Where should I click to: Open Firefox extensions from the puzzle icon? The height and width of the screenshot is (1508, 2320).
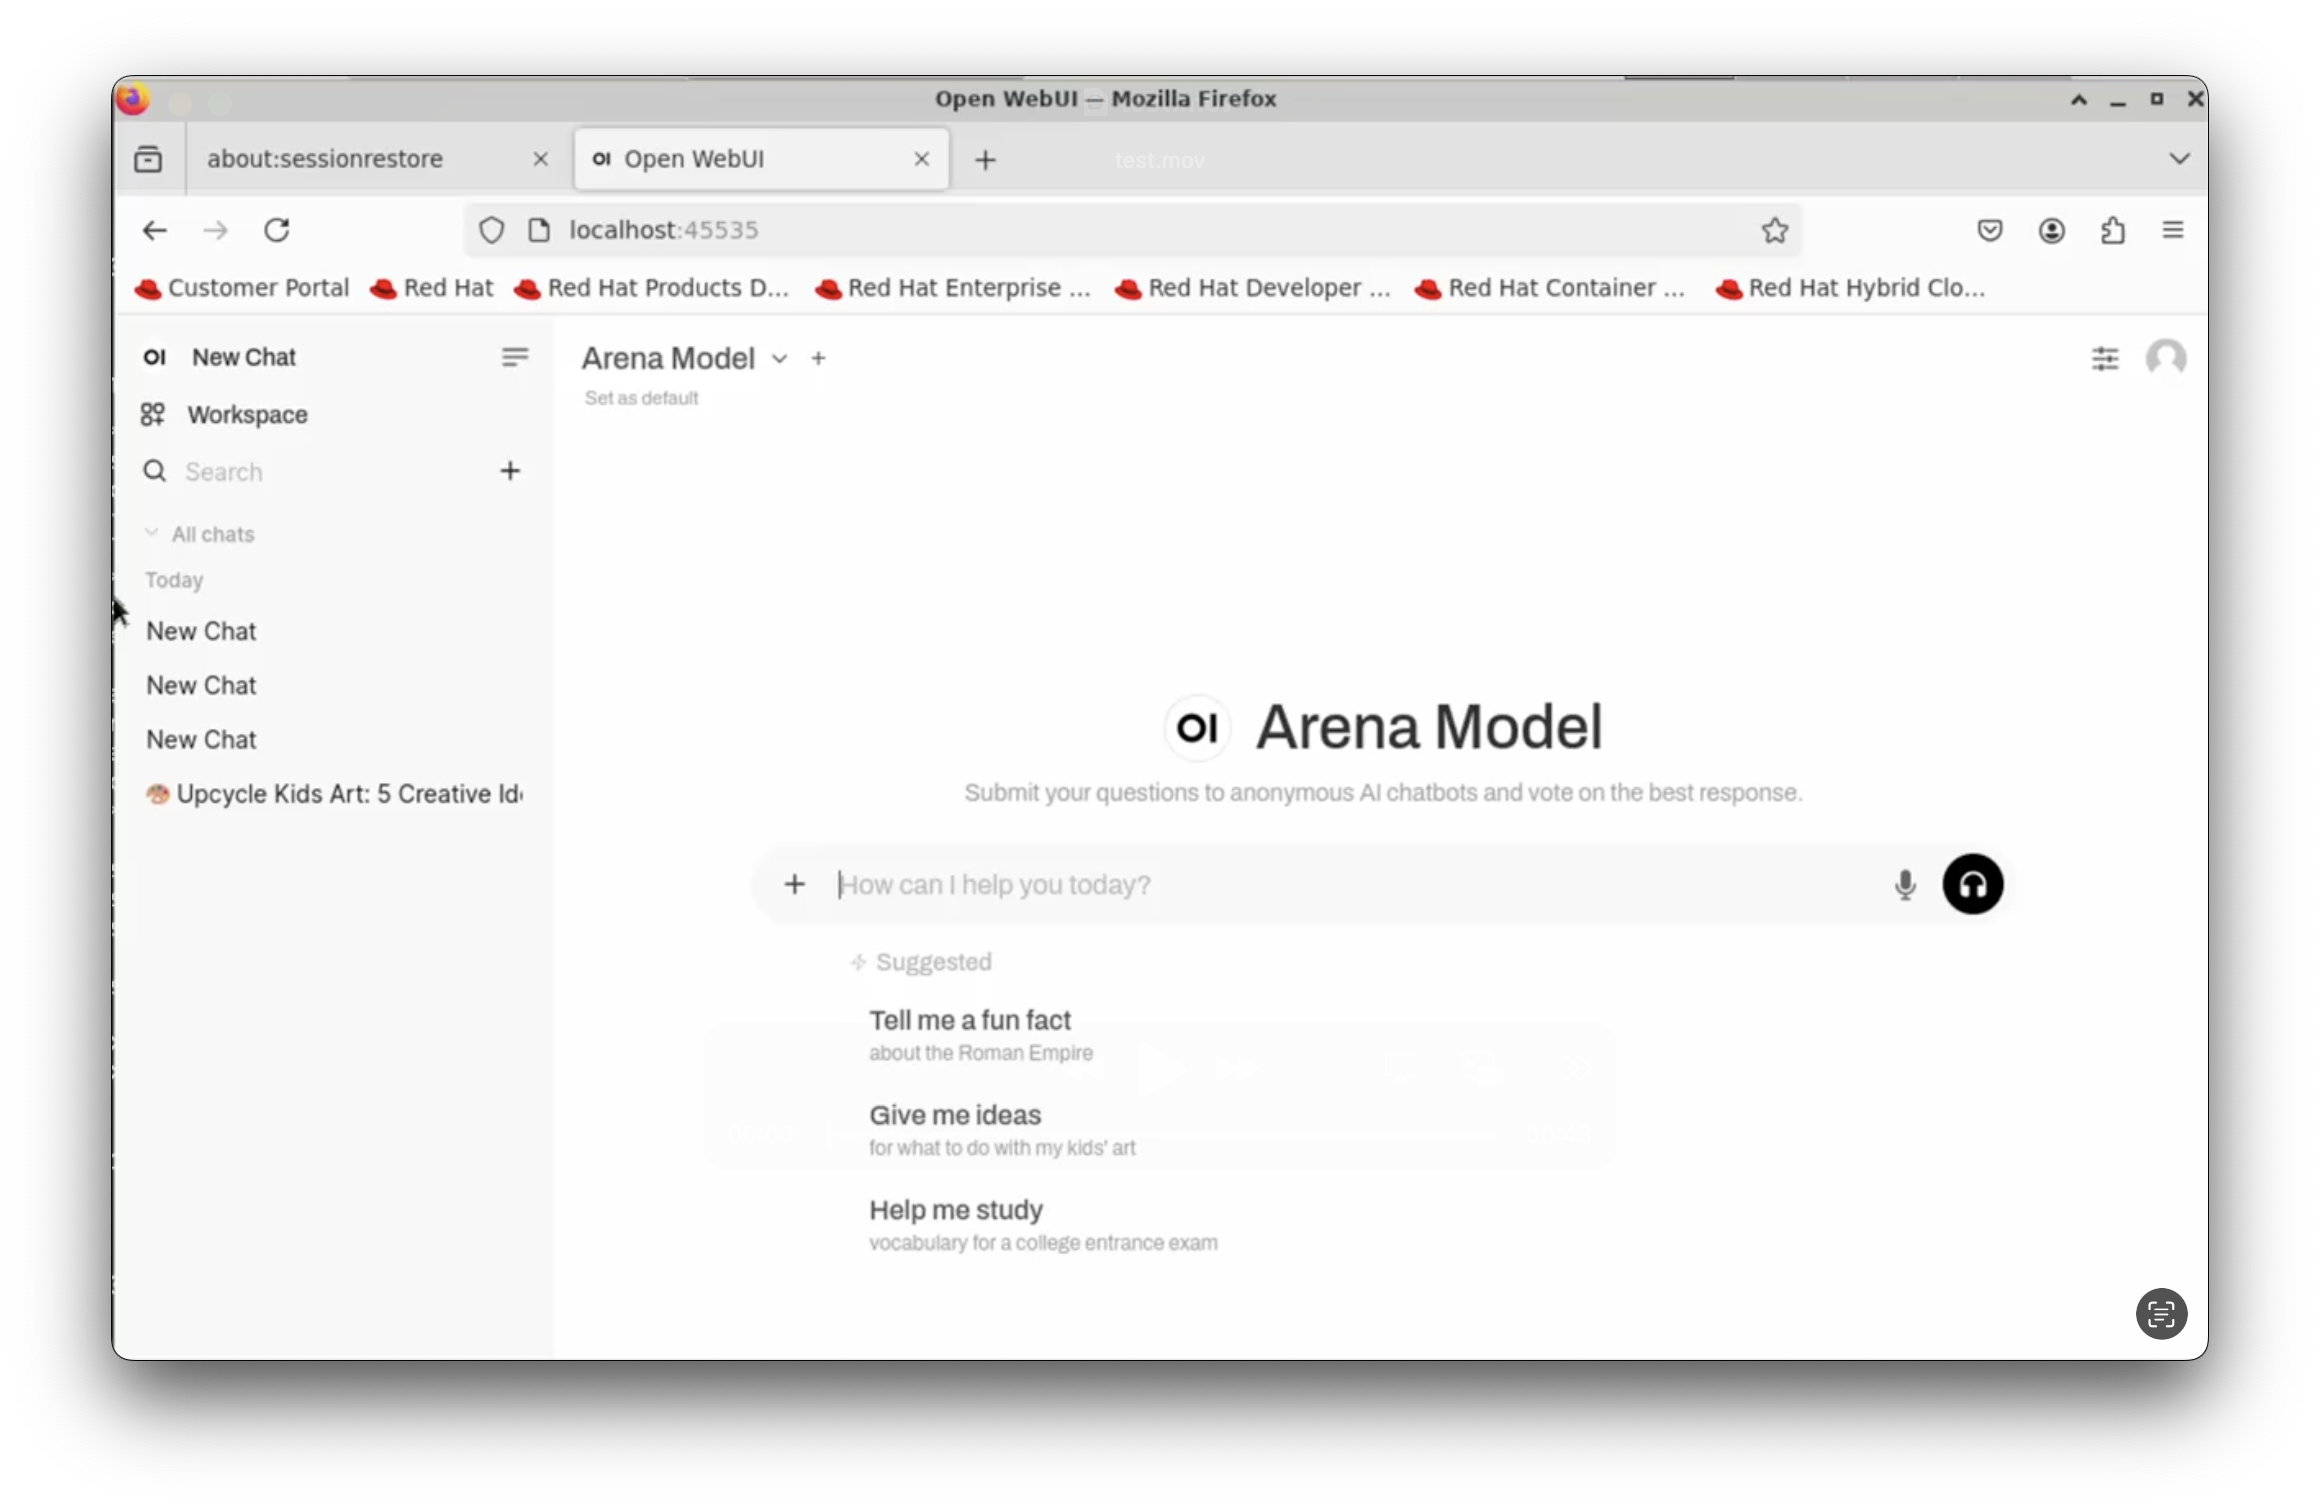coord(2113,230)
